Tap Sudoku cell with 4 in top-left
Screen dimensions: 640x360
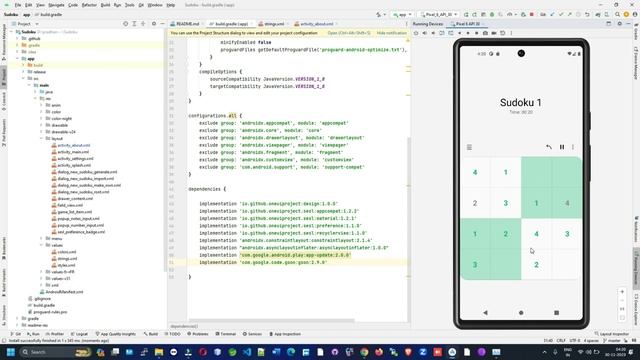[x=475, y=172]
